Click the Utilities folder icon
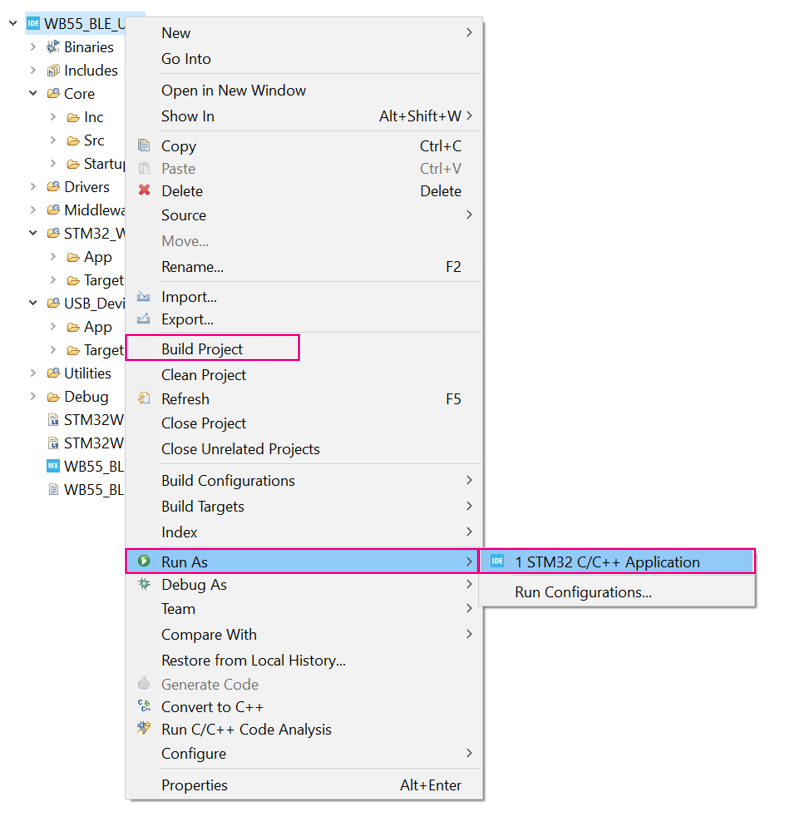This screenshot has height=813, width=787. [53, 373]
